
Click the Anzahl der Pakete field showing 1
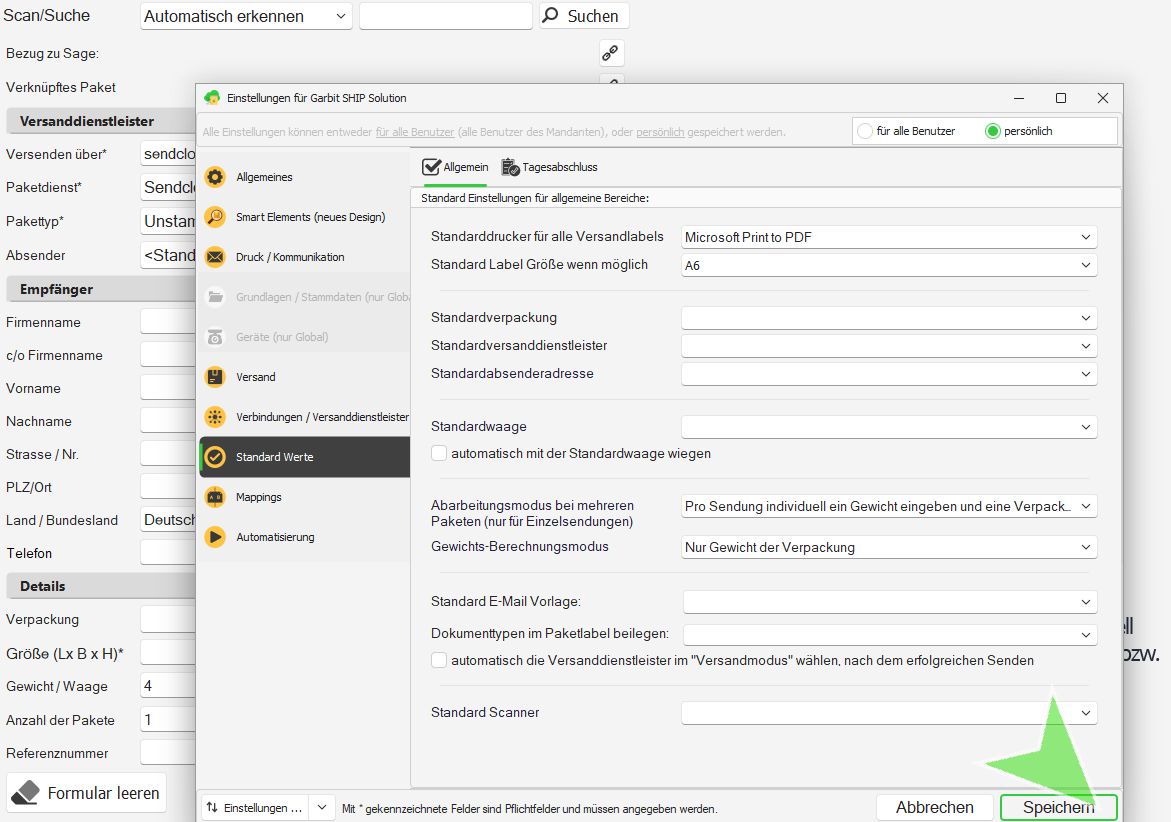tap(168, 720)
